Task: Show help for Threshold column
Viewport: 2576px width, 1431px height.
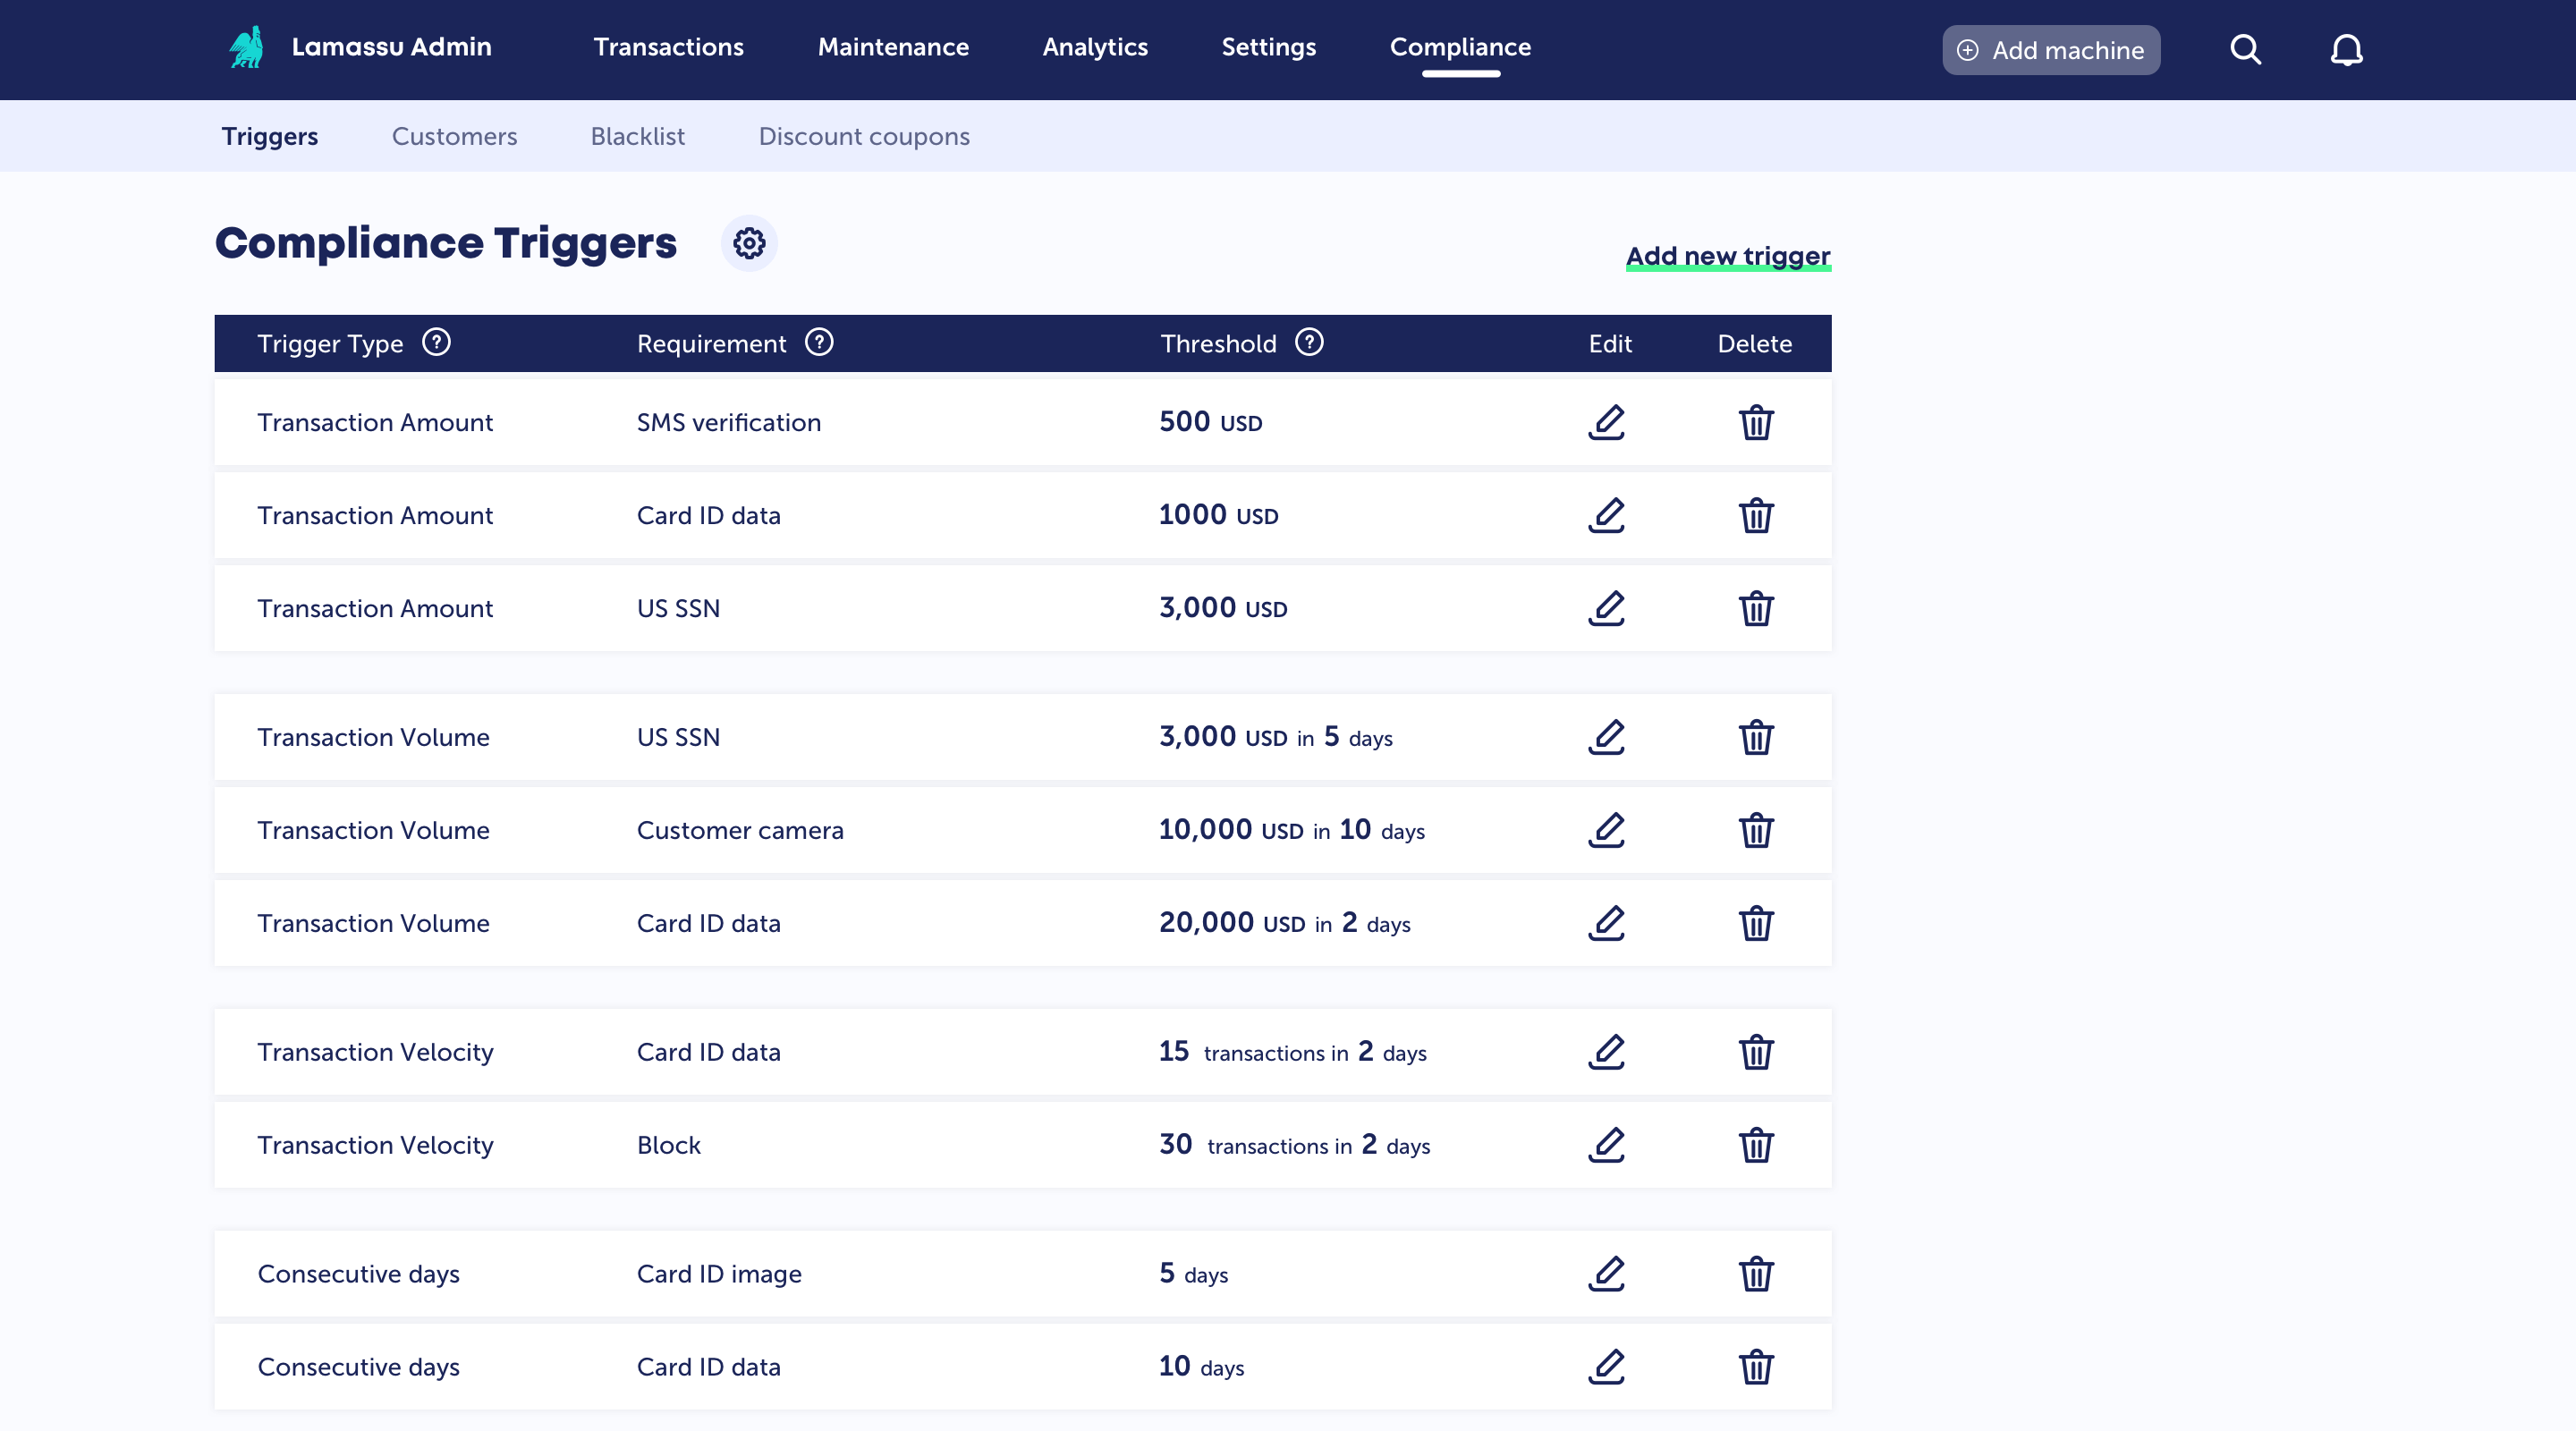Action: point(1309,343)
